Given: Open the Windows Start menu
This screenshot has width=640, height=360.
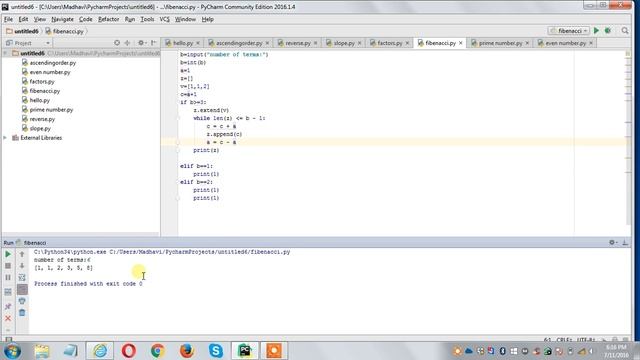Looking at the screenshot, I should click(x=12, y=351).
